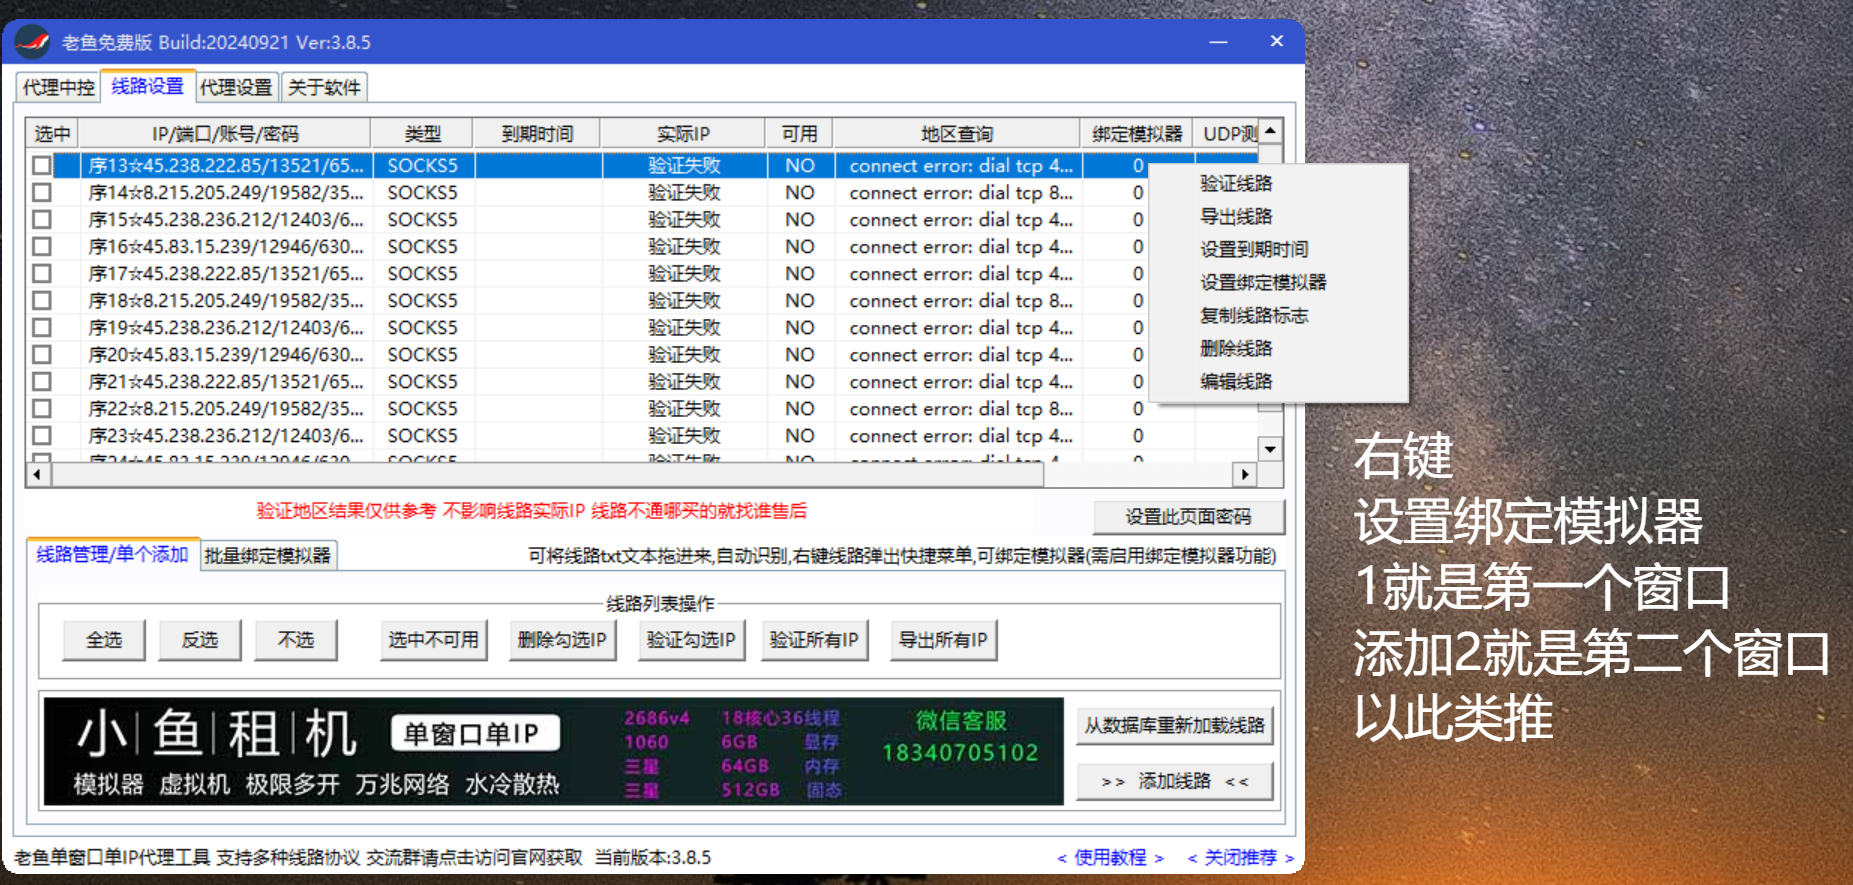The image size is (1853, 885).
Task: Open the 使用教程 link
Action: [x=1110, y=857]
